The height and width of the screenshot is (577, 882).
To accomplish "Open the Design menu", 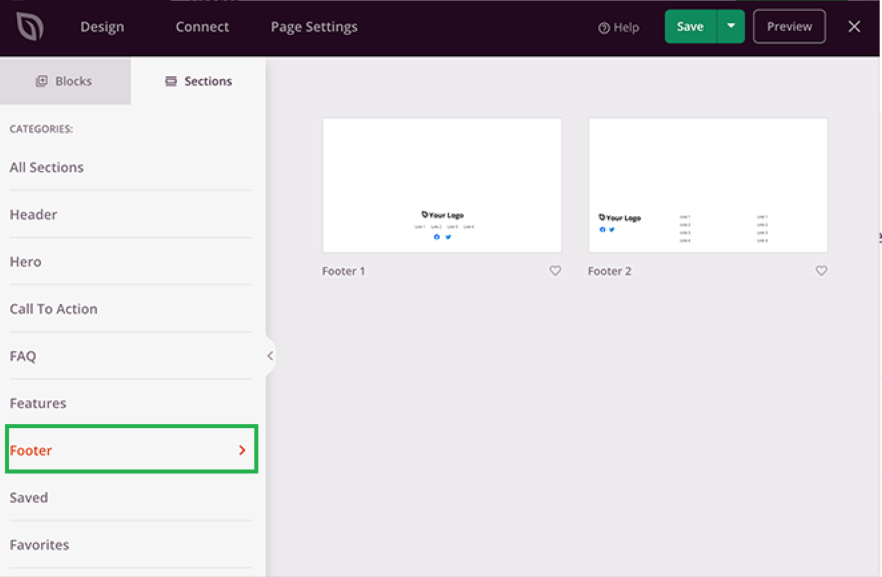I will tap(102, 27).
